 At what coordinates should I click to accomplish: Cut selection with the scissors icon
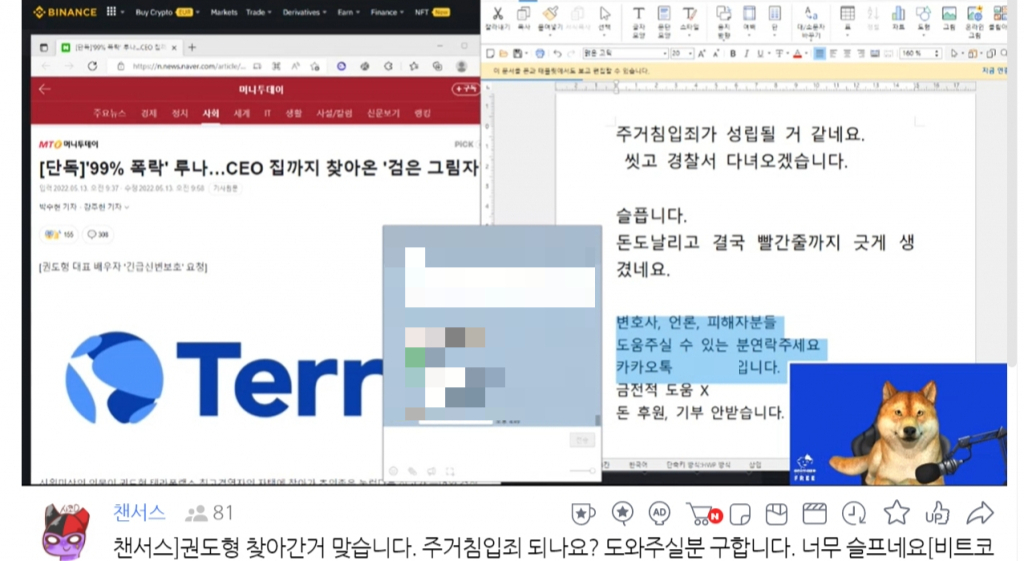(x=498, y=14)
